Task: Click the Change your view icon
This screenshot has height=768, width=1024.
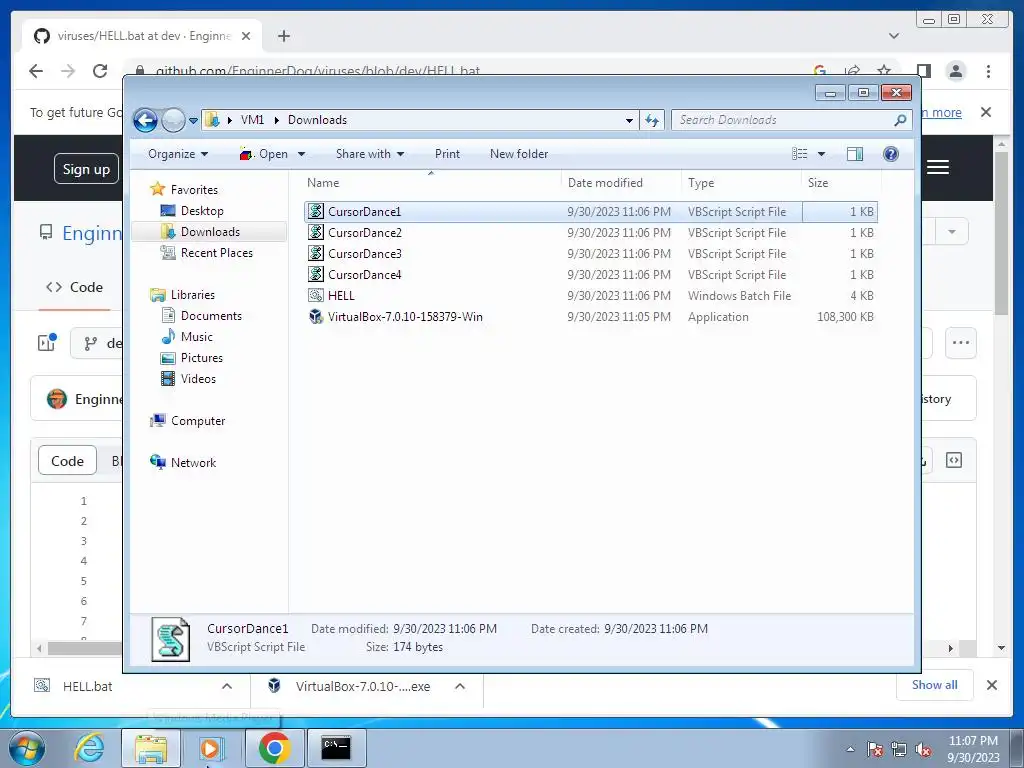Action: point(799,154)
